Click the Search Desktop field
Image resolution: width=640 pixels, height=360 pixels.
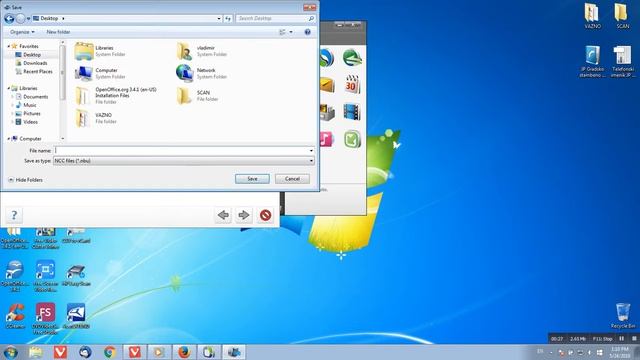tap(275, 18)
